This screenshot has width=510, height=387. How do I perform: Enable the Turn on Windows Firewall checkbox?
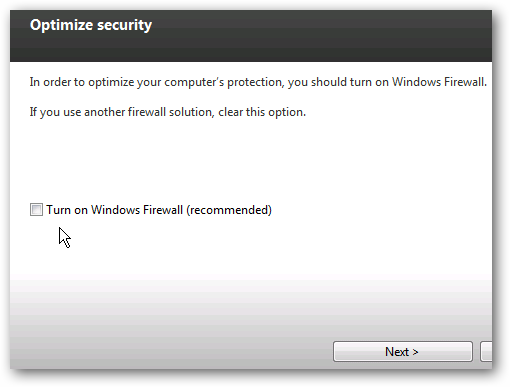[36, 210]
